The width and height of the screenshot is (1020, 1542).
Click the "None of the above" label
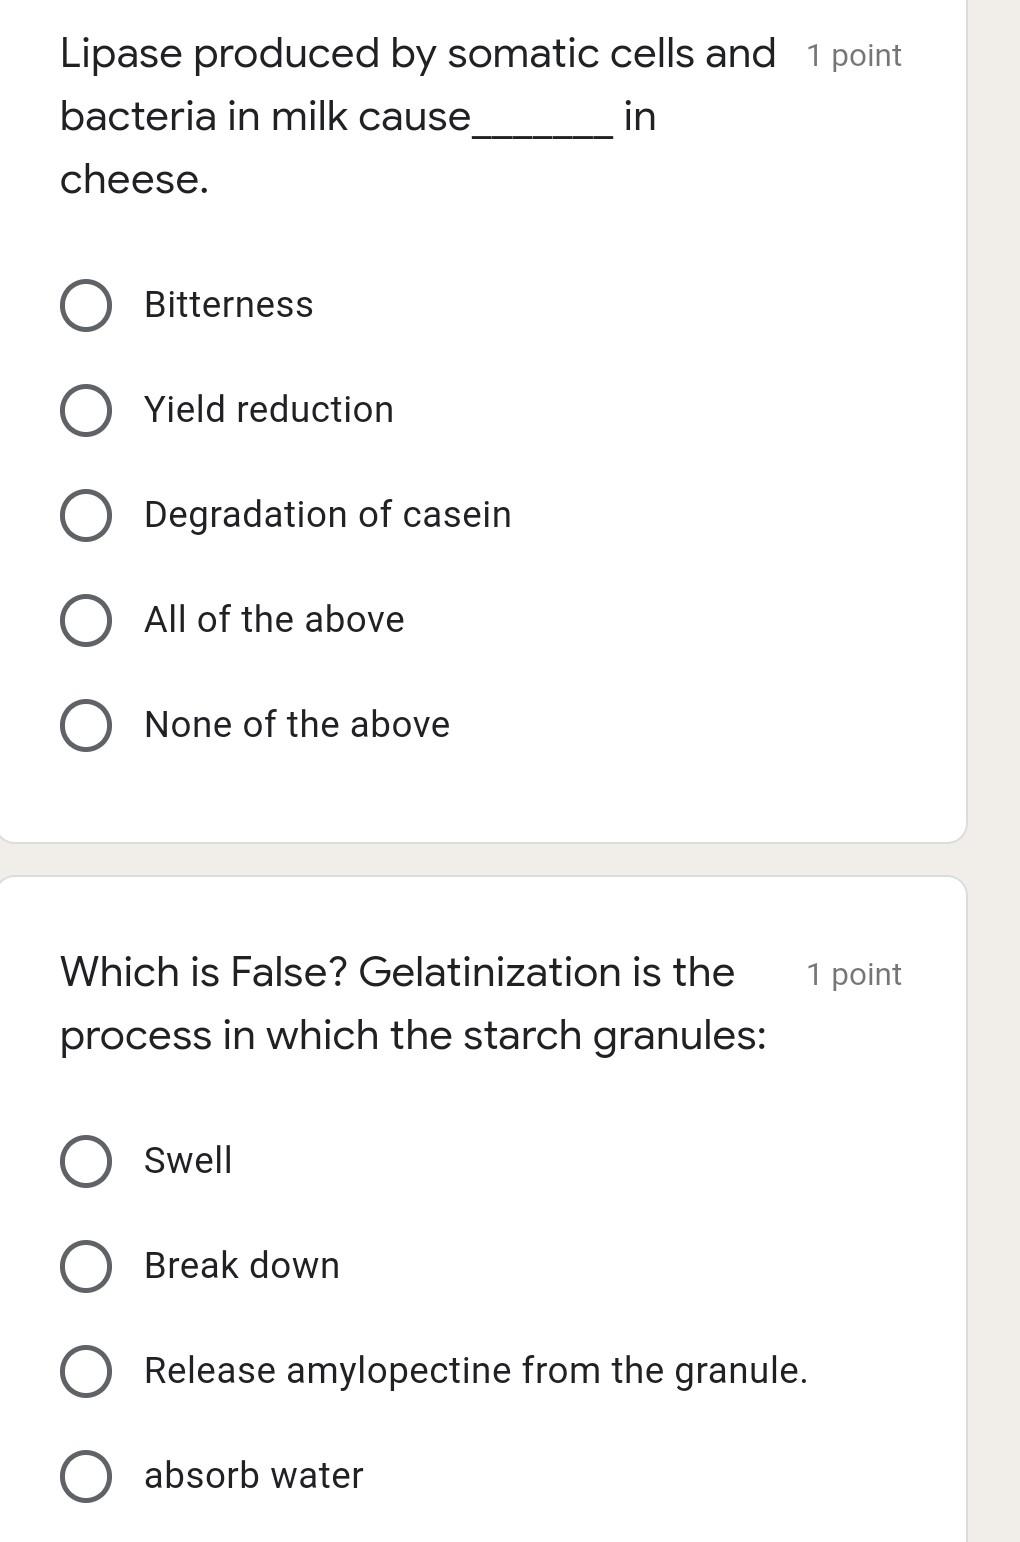coord(297,725)
